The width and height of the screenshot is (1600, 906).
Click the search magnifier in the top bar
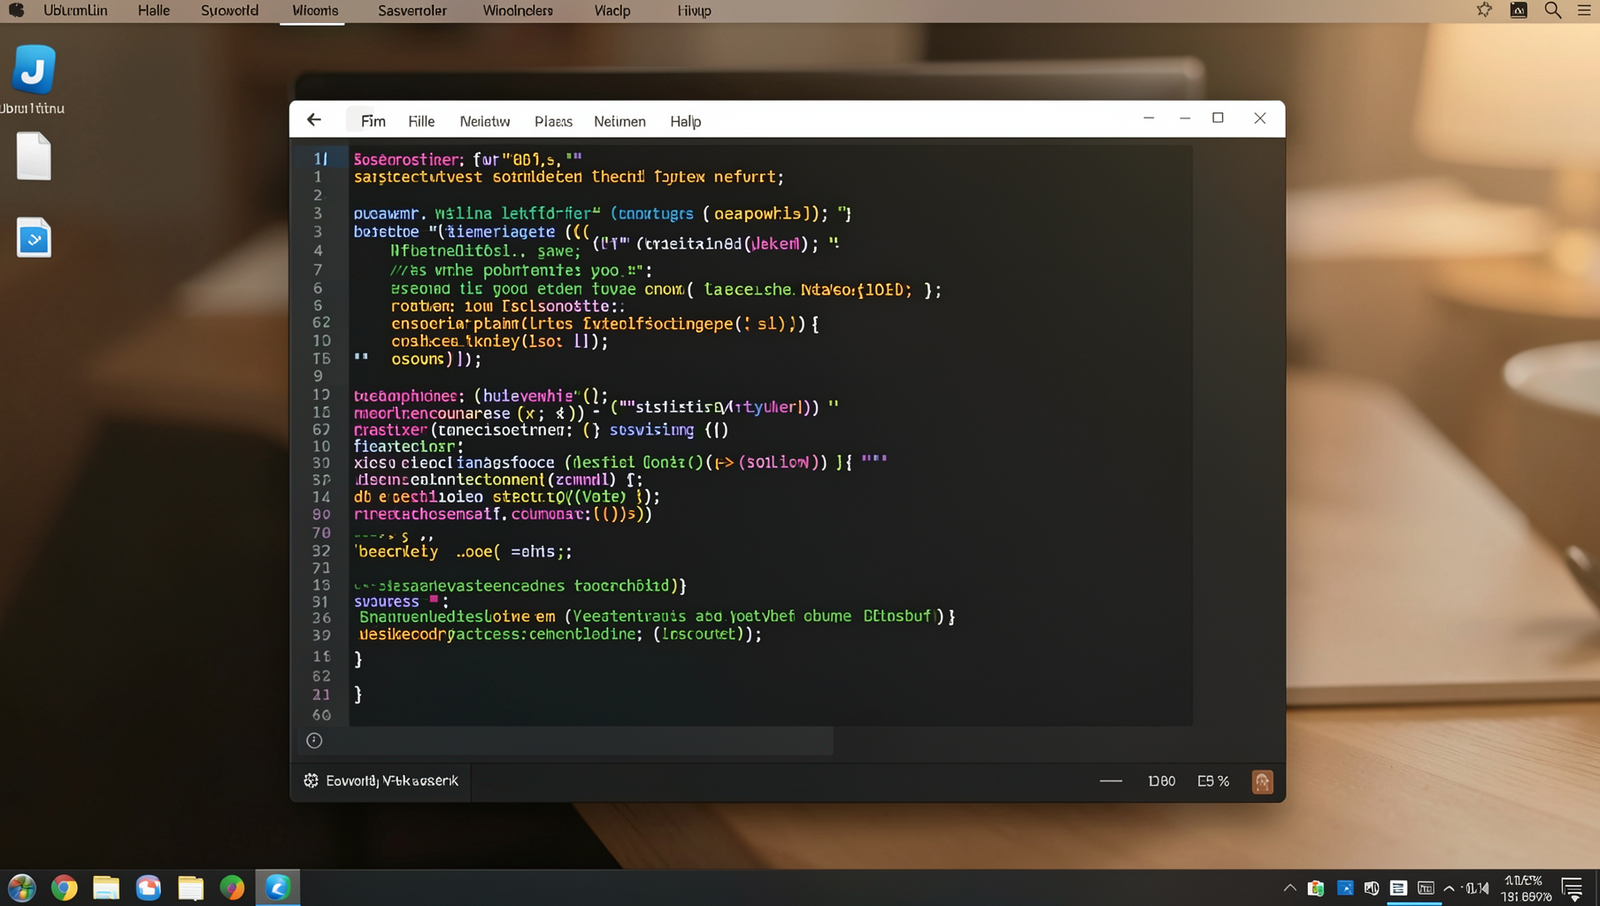1552,10
